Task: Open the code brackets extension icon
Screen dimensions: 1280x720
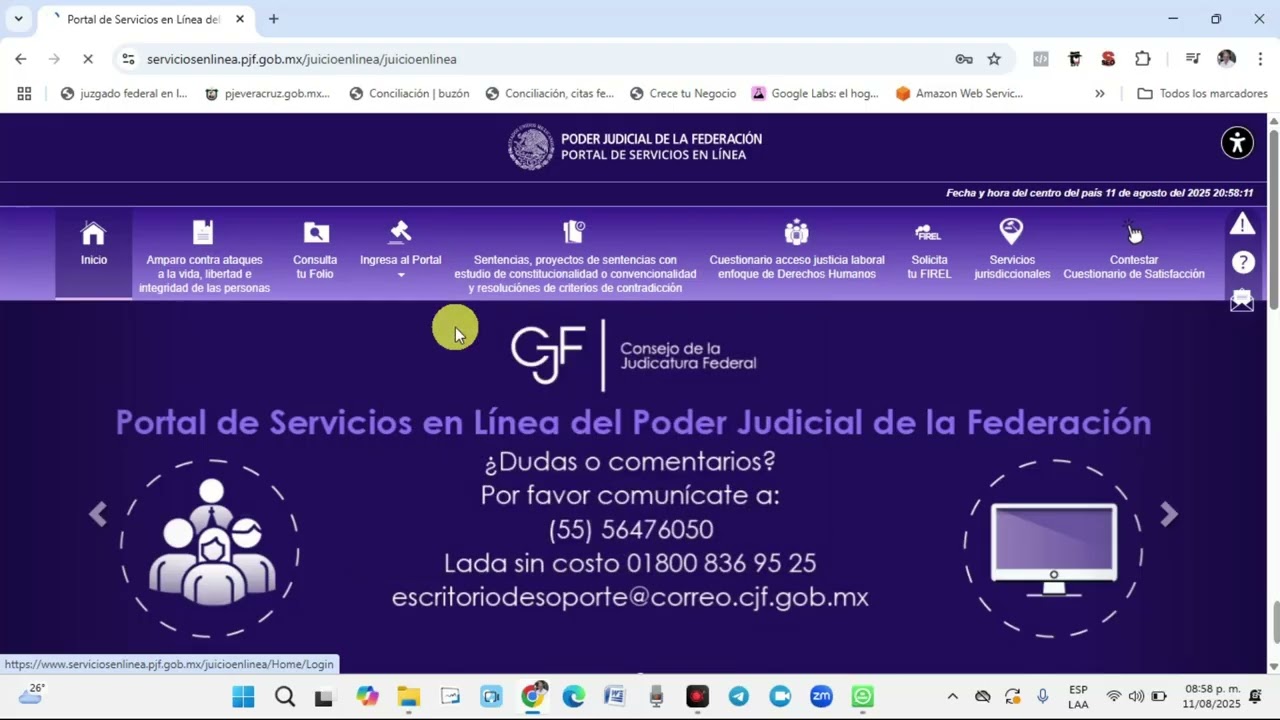Action: click(x=1041, y=59)
